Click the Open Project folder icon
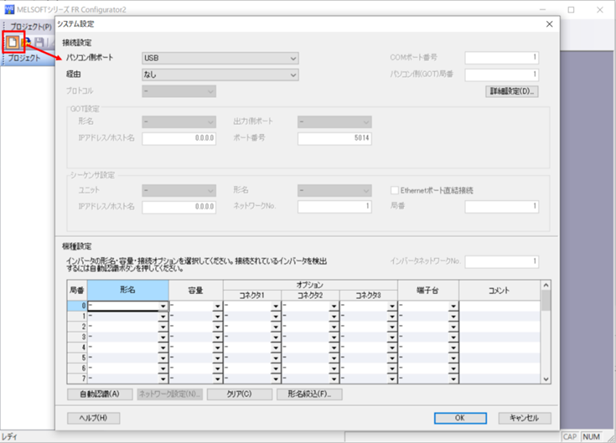Image resolution: width=616 pixels, height=443 pixels. click(x=27, y=42)
